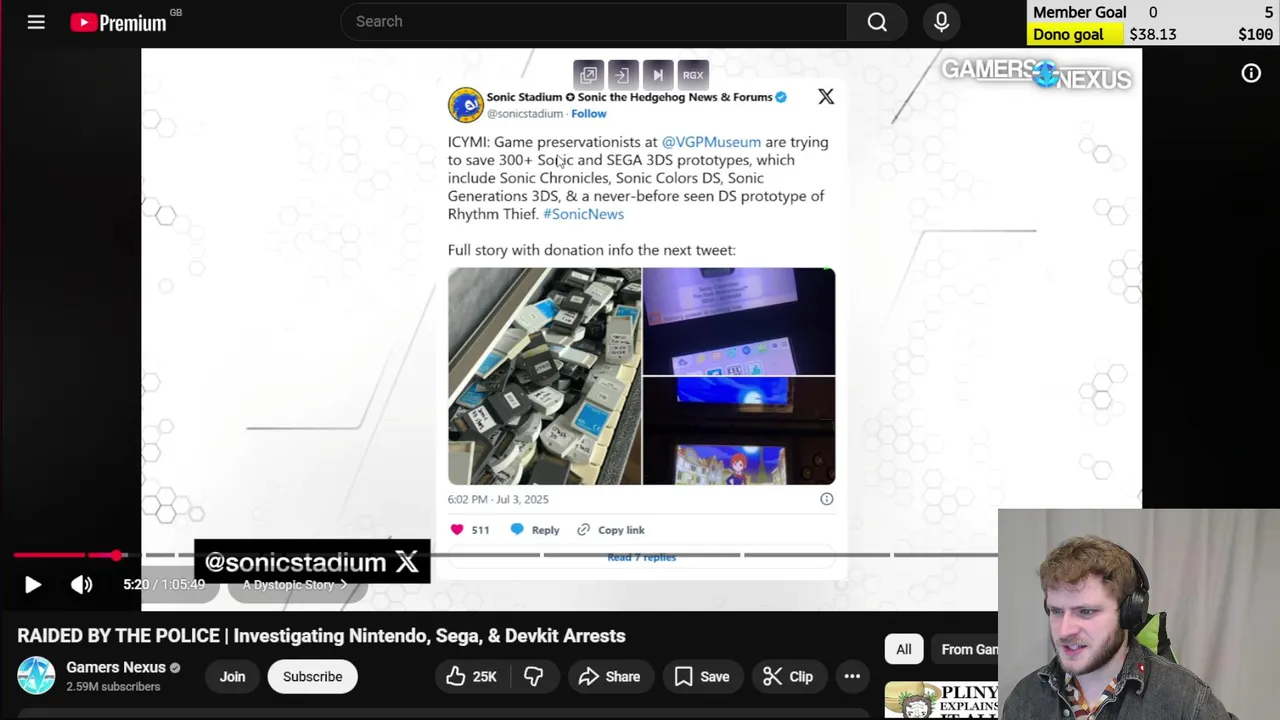Open Read 7 replies link

(642, 557)
